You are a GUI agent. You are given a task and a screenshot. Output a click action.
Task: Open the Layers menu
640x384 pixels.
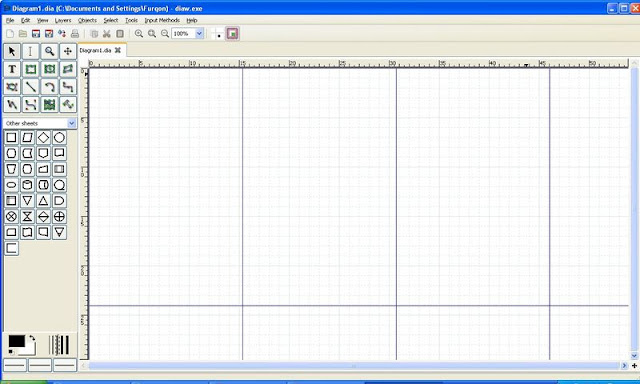click(x=63, y=20)
